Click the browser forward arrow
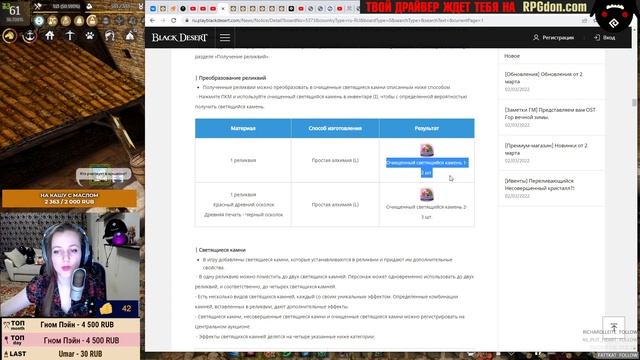The image size is (640, 360). click(163, 20)
